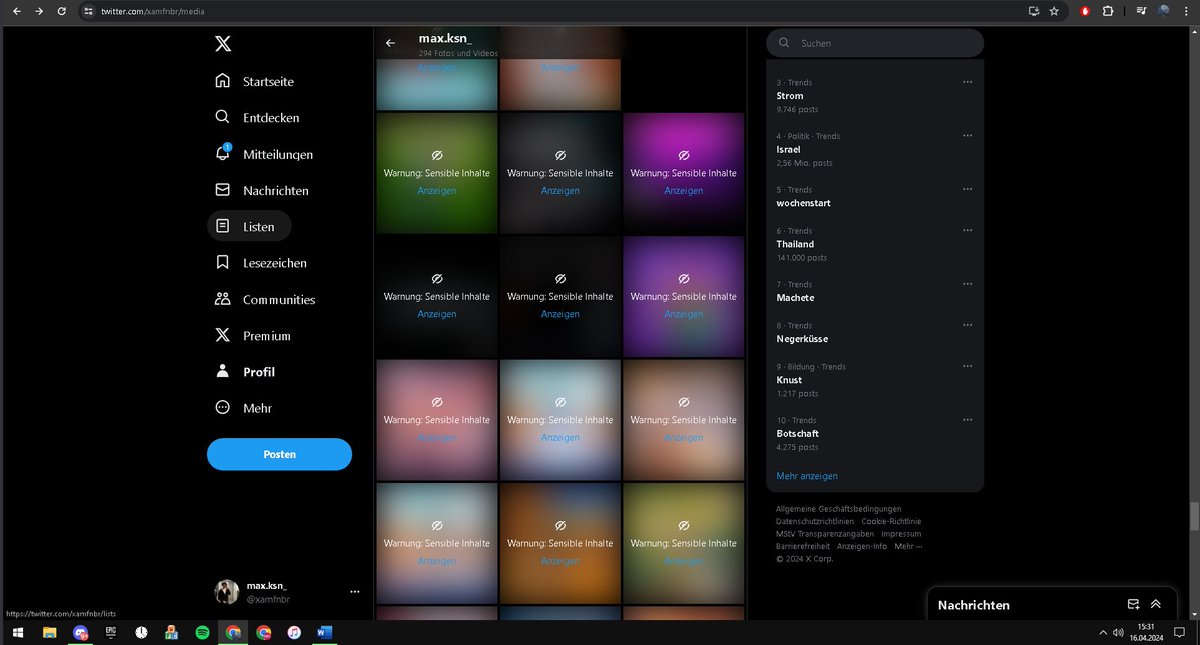
Task: Open Entdecken search icon in sidebar
Action: tap(223, 117)
